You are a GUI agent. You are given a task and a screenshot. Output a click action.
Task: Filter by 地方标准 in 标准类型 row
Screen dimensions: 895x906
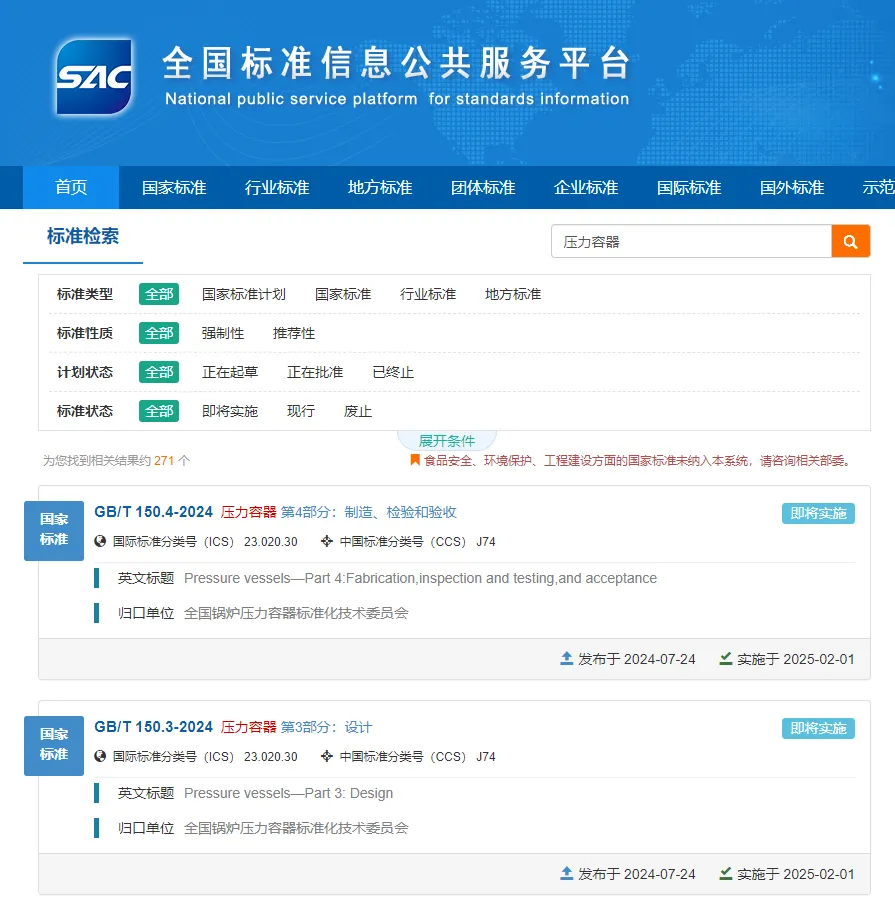[513, 294]
